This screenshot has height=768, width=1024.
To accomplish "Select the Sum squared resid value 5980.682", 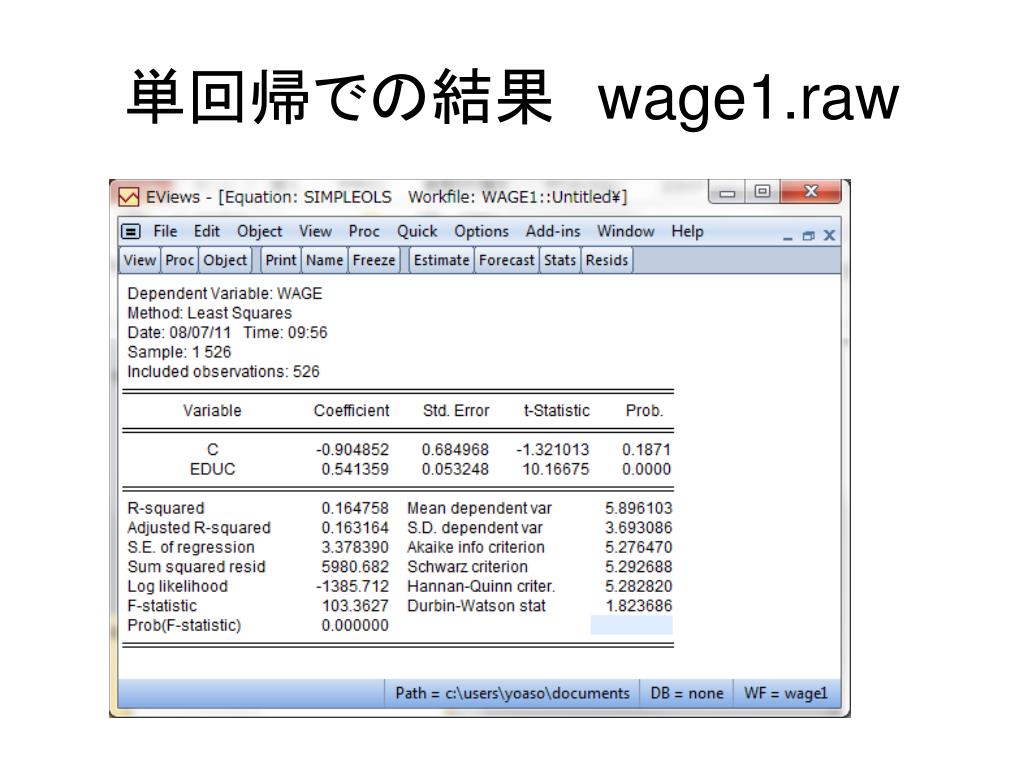I will [x=355, y=567].
